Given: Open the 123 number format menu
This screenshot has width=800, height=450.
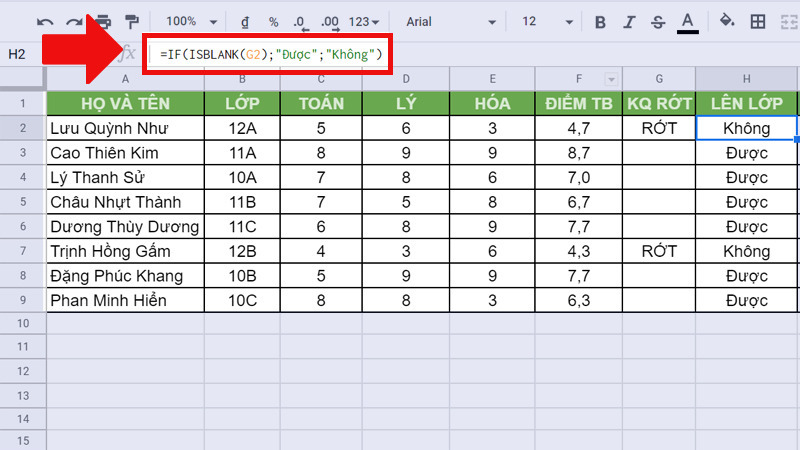Looking at the screenshot, I should pyautogui.click(x=366, y=21).
